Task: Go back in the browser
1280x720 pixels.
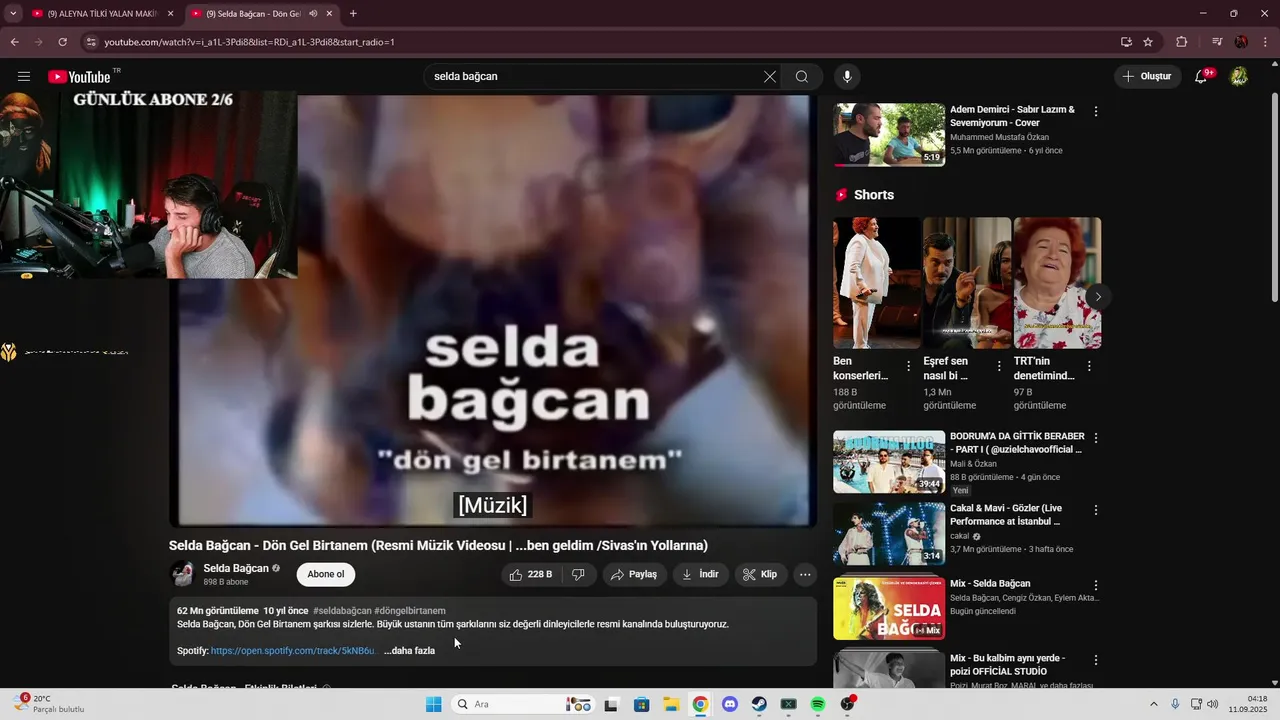Action: tap(14, 42)
